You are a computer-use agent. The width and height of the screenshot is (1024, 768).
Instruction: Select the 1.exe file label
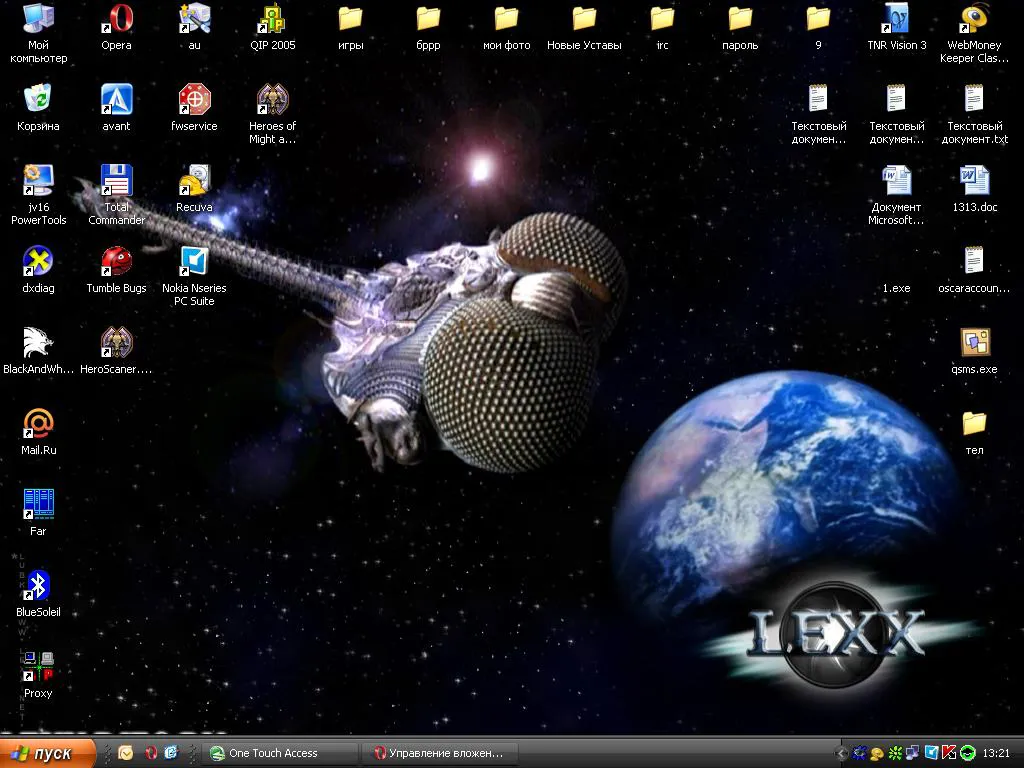tap(897, 288)
